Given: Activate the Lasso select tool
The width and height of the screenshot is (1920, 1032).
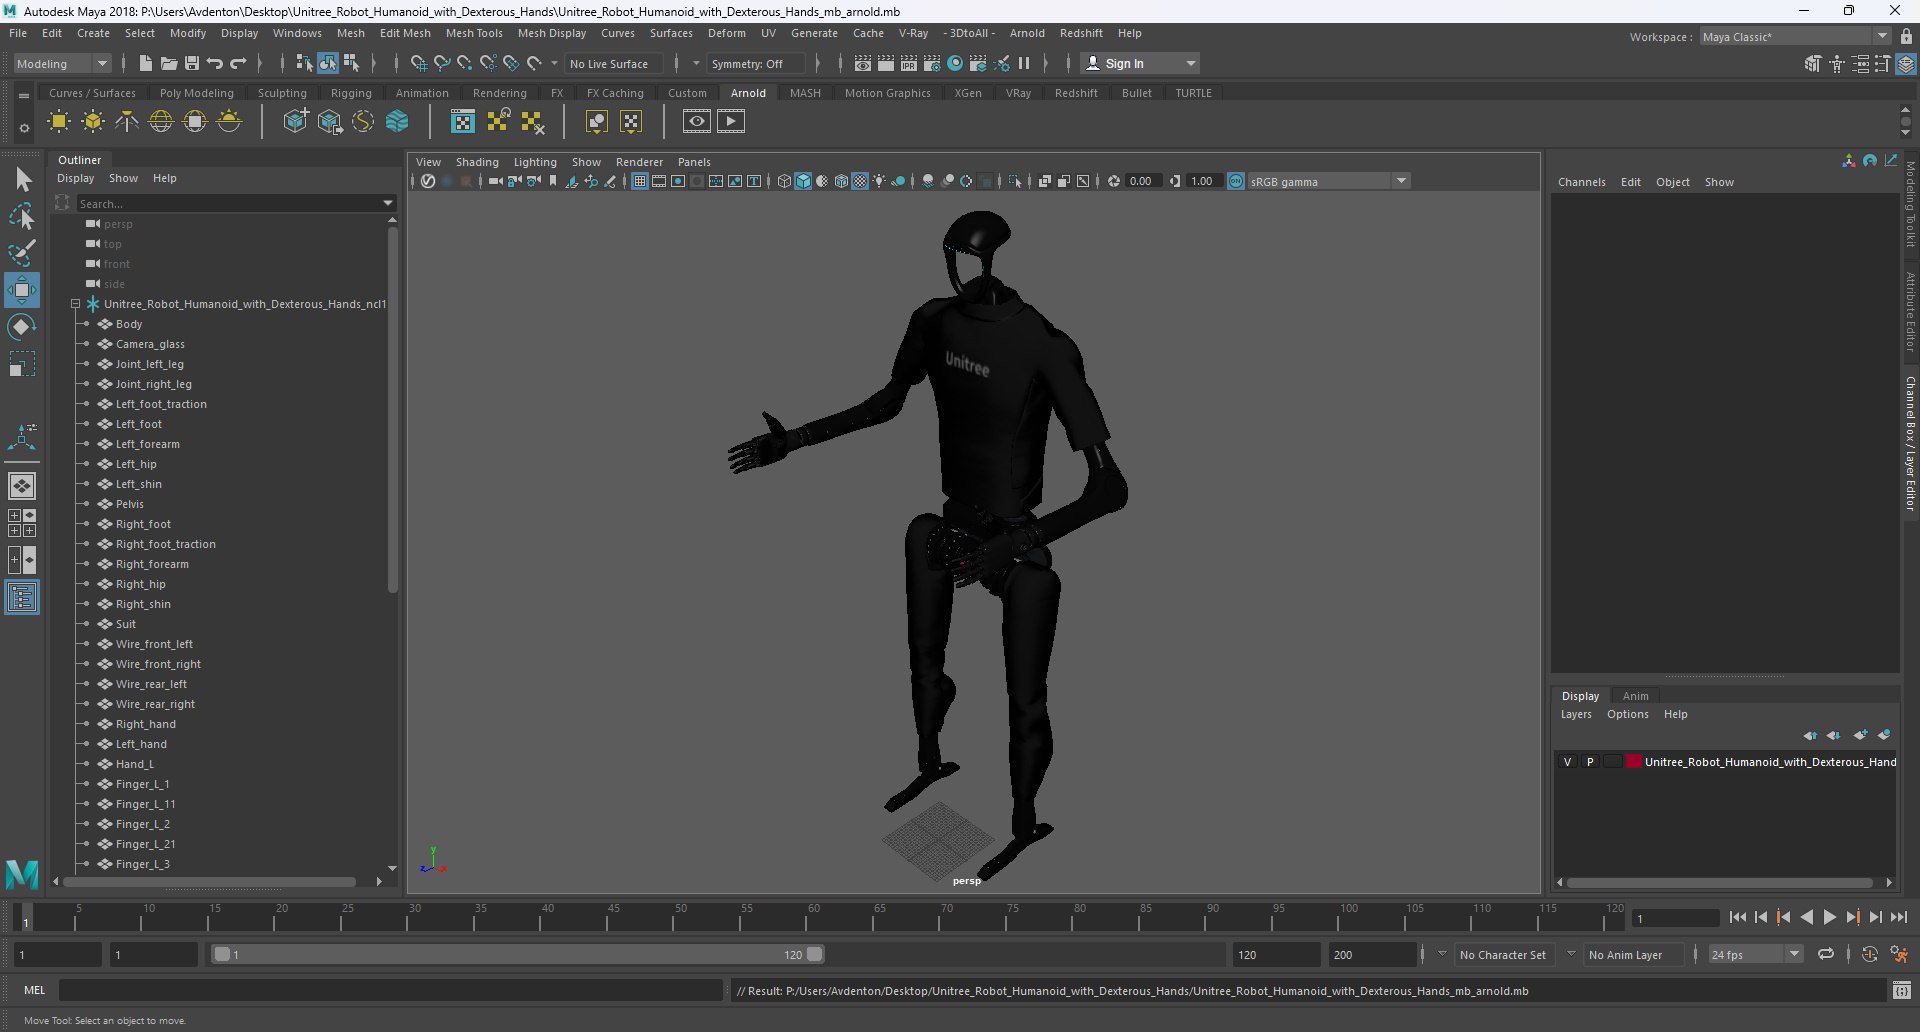Looking at the screenshot, I should (x=22, y=216).
